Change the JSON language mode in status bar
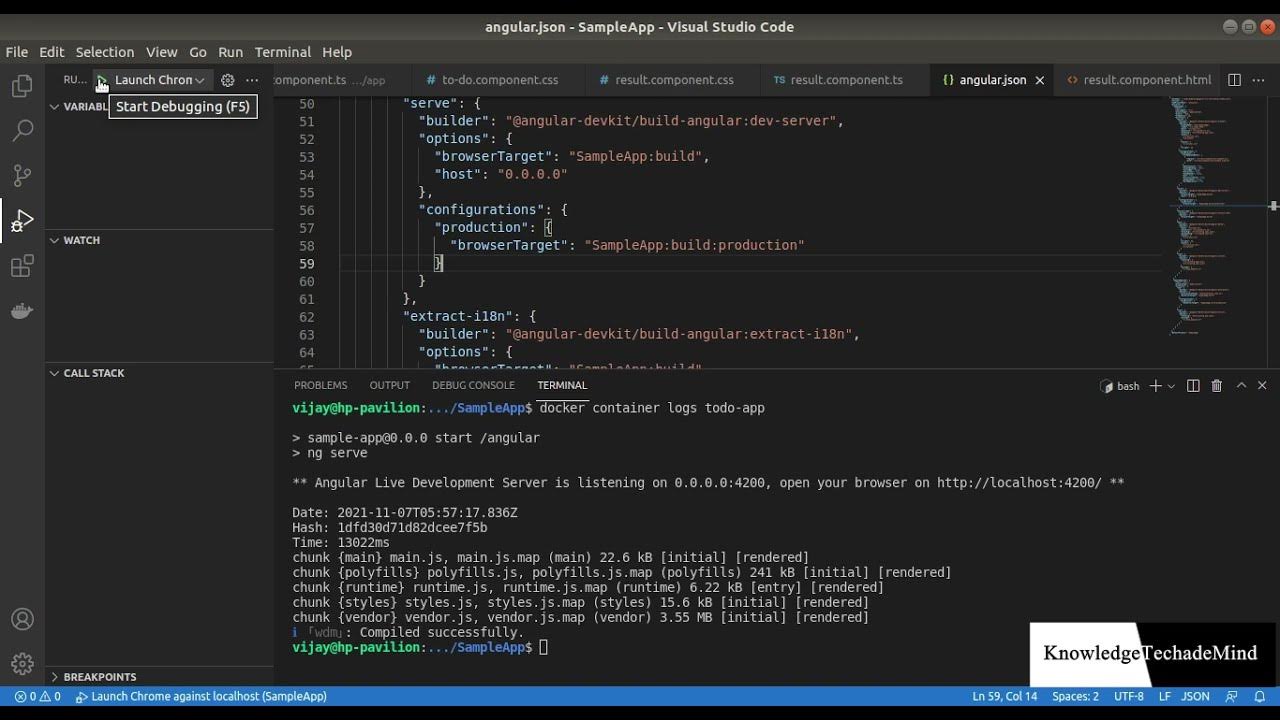The width and height of the screenshot is (1280, 720). (1195, 696)
